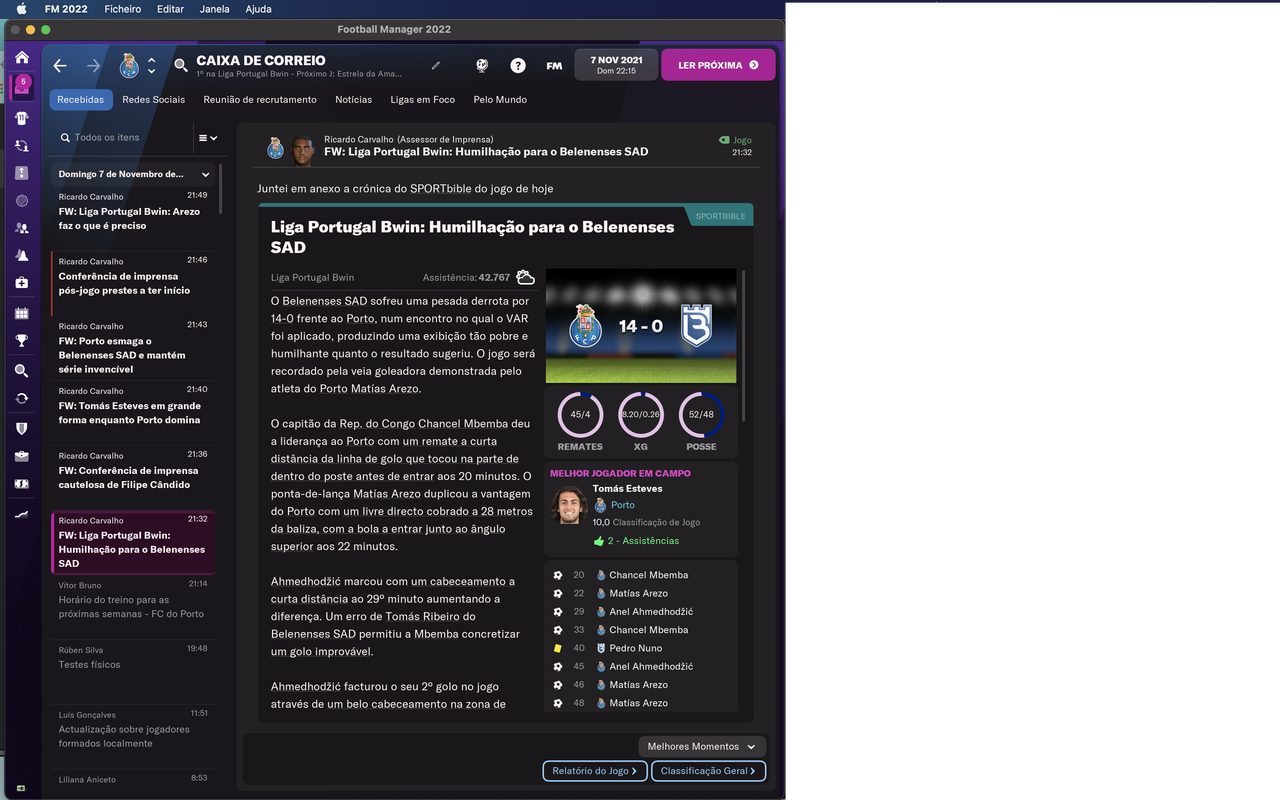Open the Schedule calendar icon in sidebar
1280x800 pixels.
pos(22,313)
